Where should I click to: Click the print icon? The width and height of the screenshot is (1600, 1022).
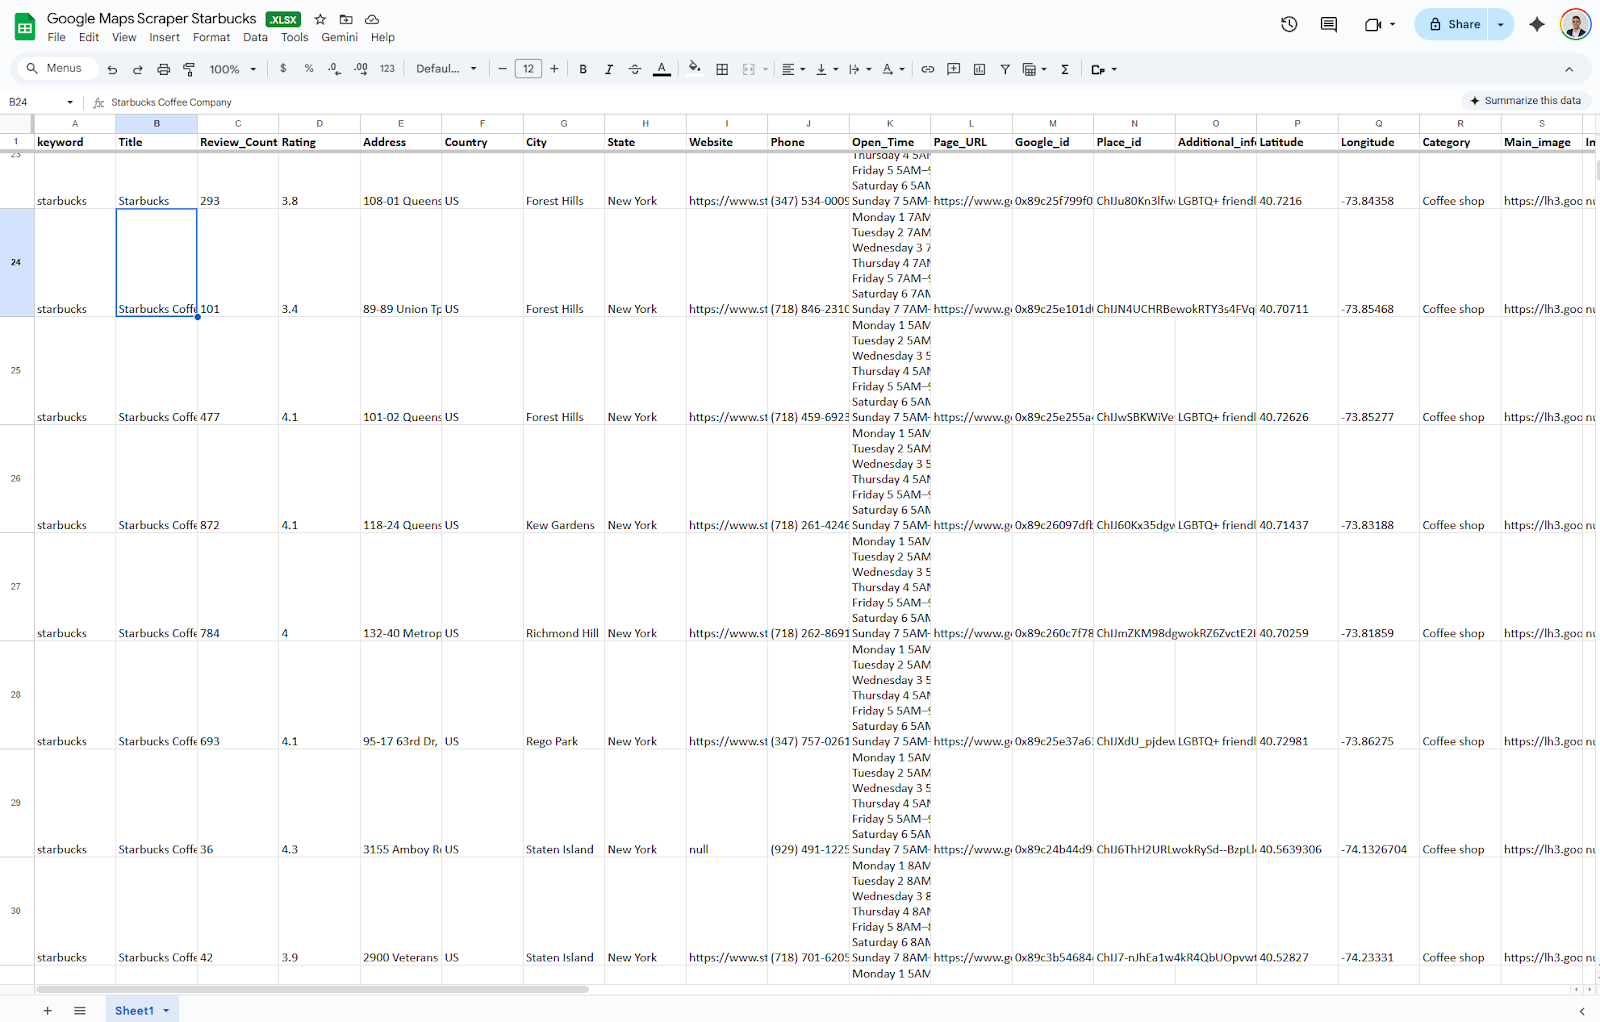(163, 69)
